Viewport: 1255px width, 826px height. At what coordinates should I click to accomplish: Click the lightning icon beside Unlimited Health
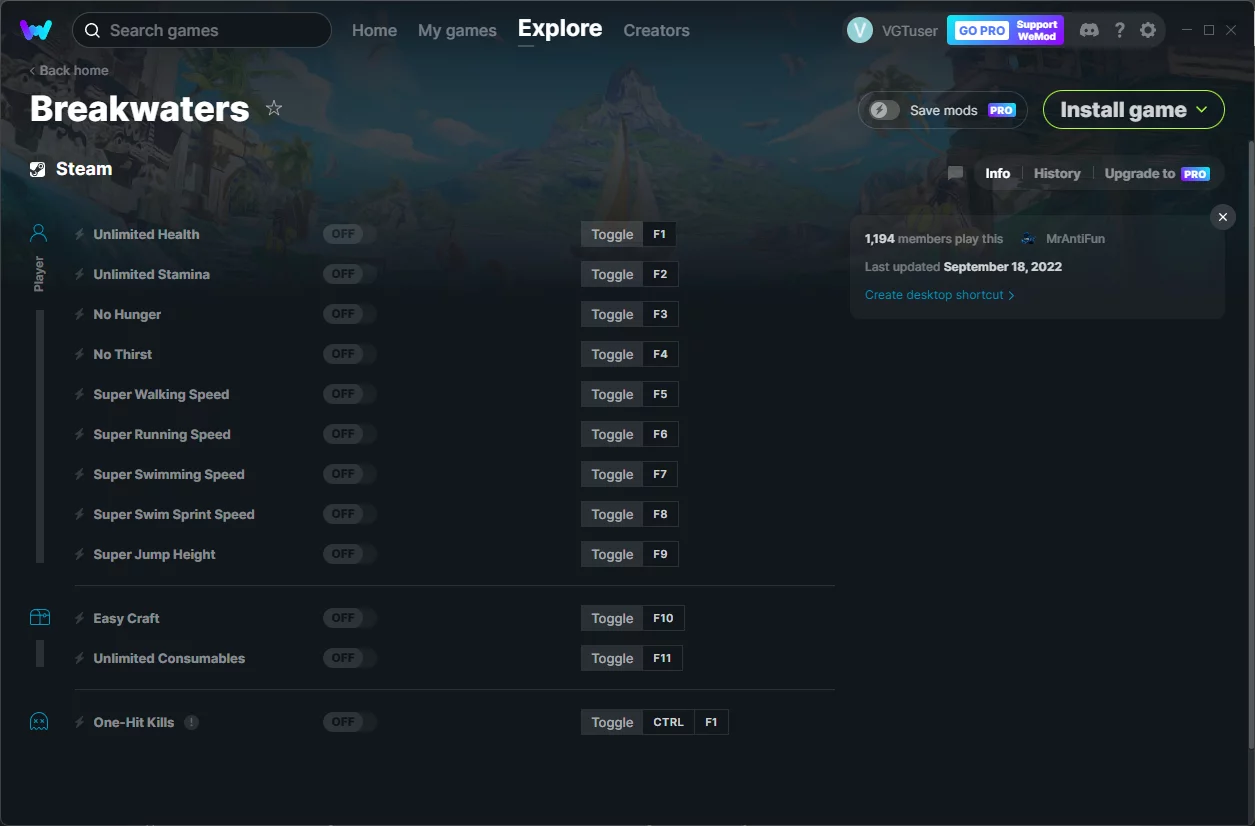point(80,234)
